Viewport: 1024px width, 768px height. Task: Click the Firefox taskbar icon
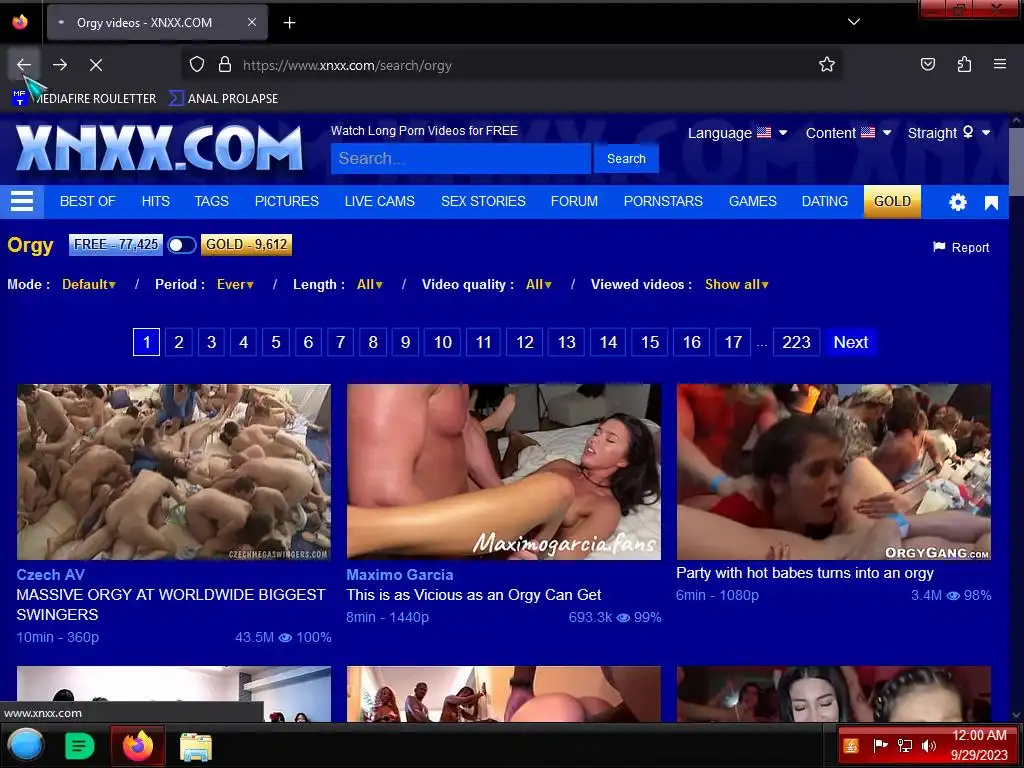pos(137,746)
